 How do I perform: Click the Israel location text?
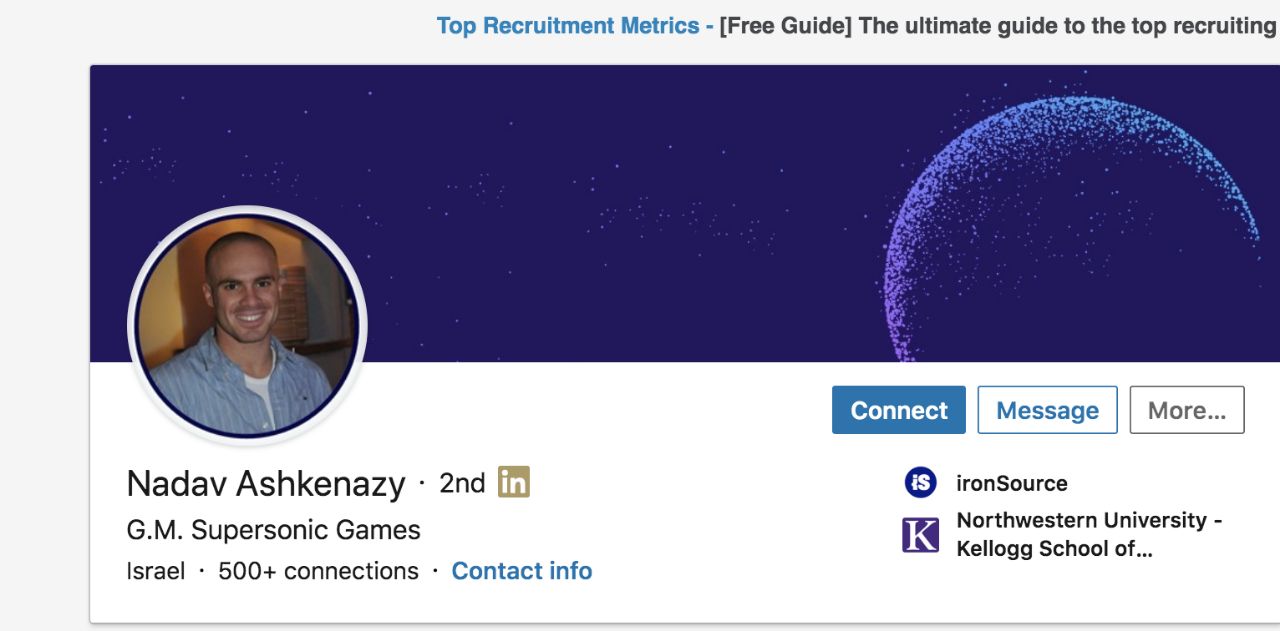(156, 571)
